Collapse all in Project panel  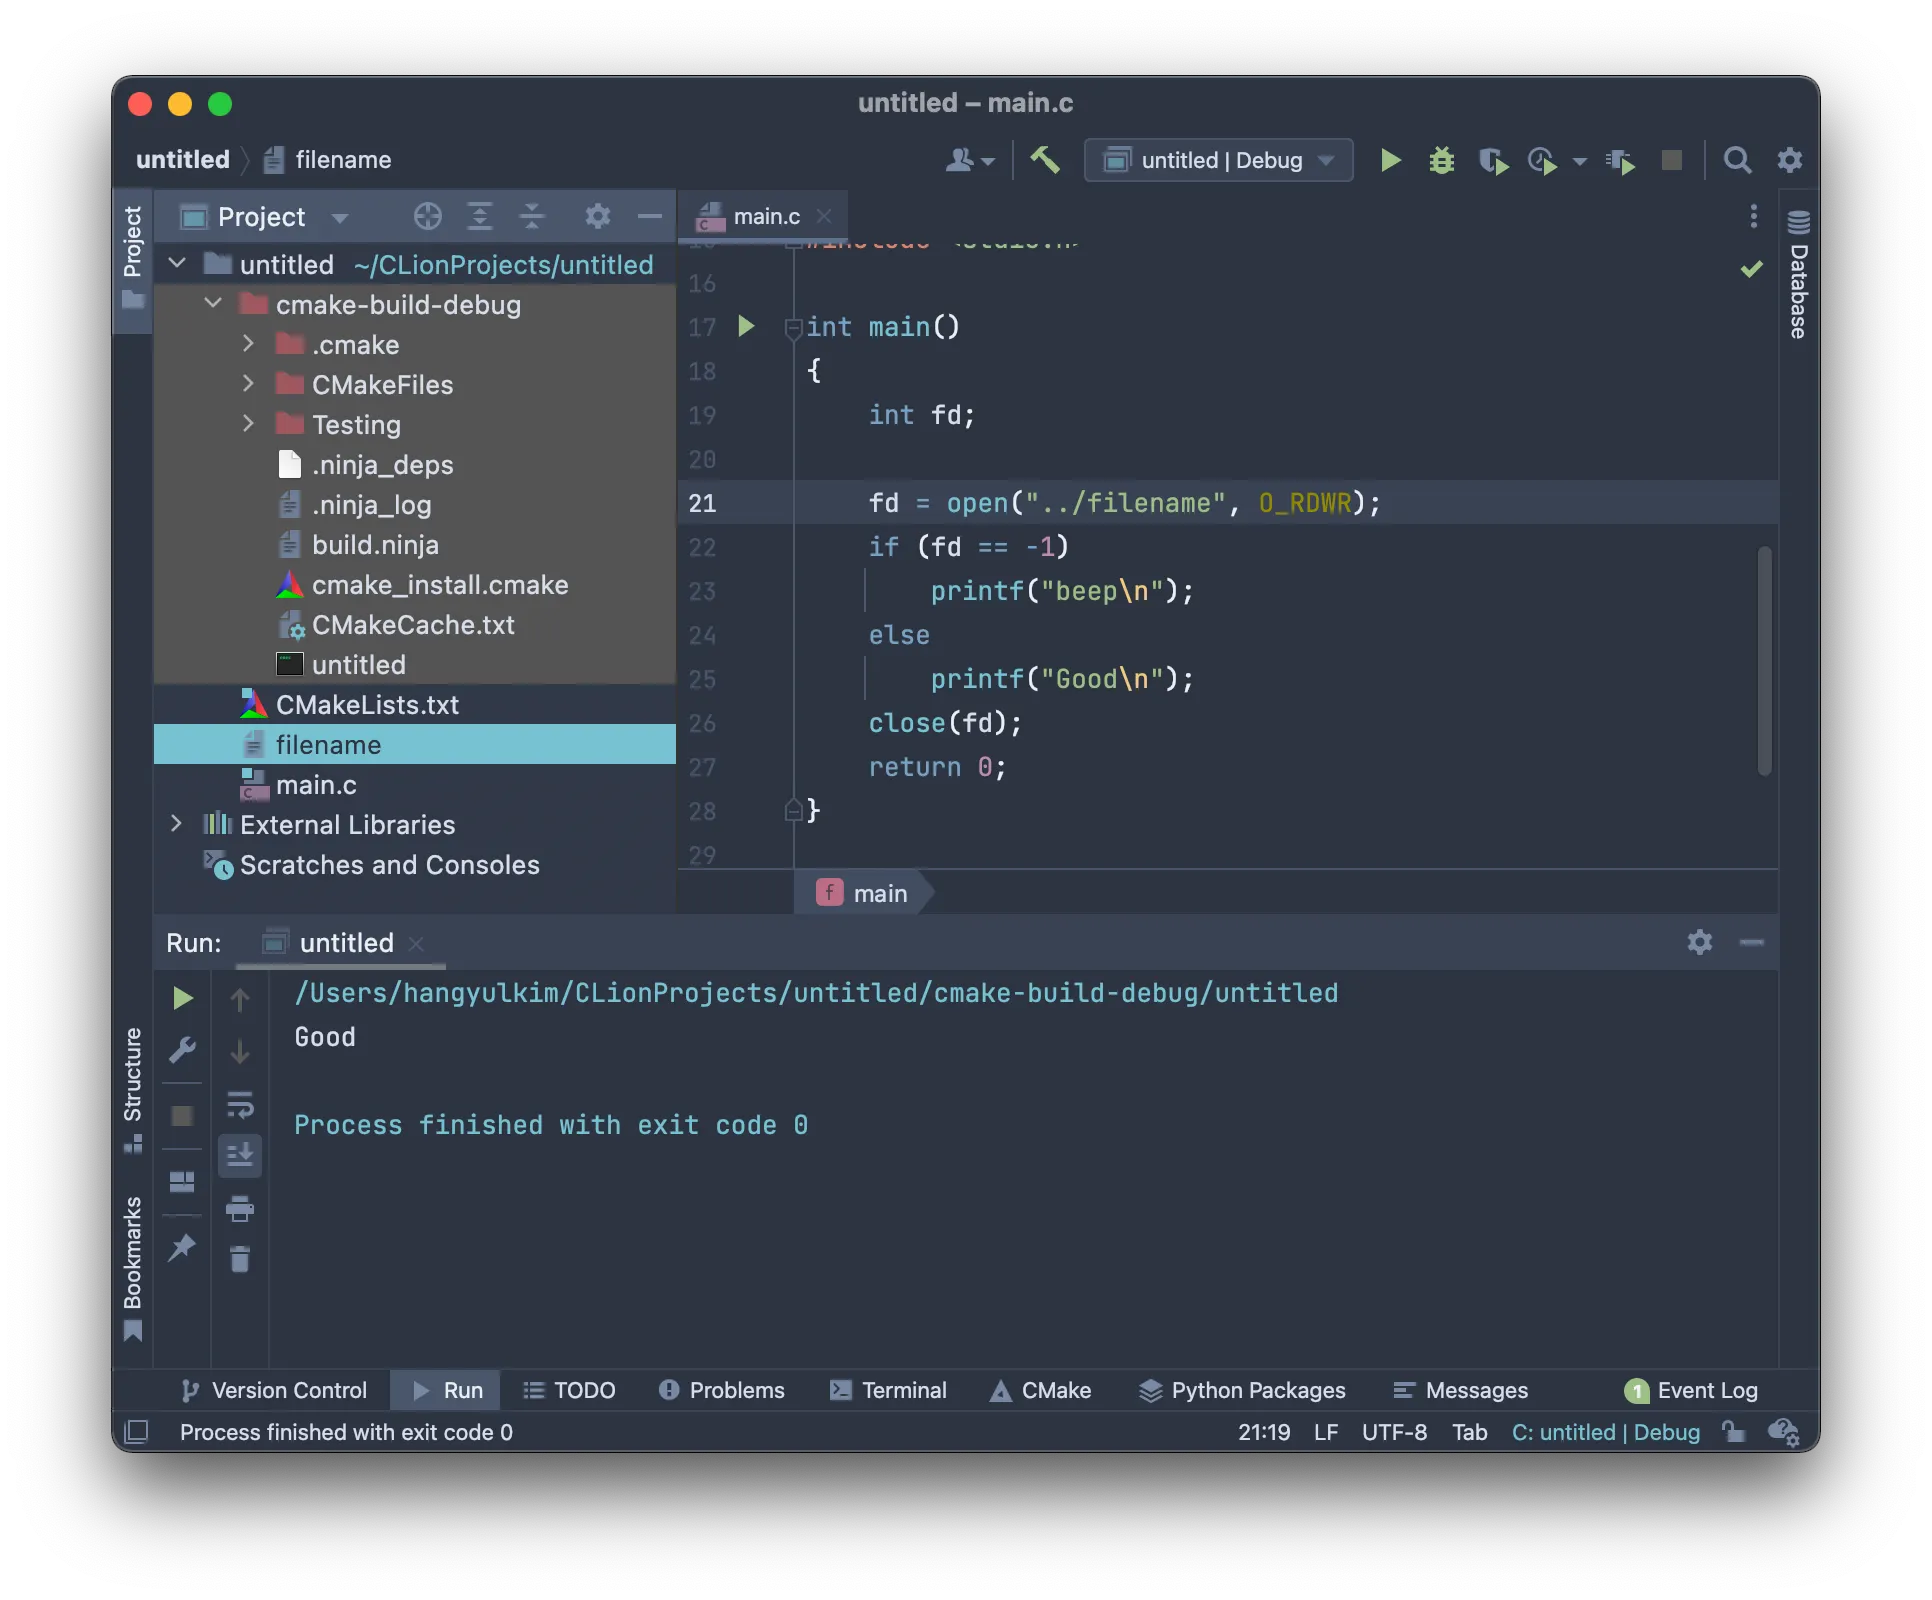coord(532,216)
